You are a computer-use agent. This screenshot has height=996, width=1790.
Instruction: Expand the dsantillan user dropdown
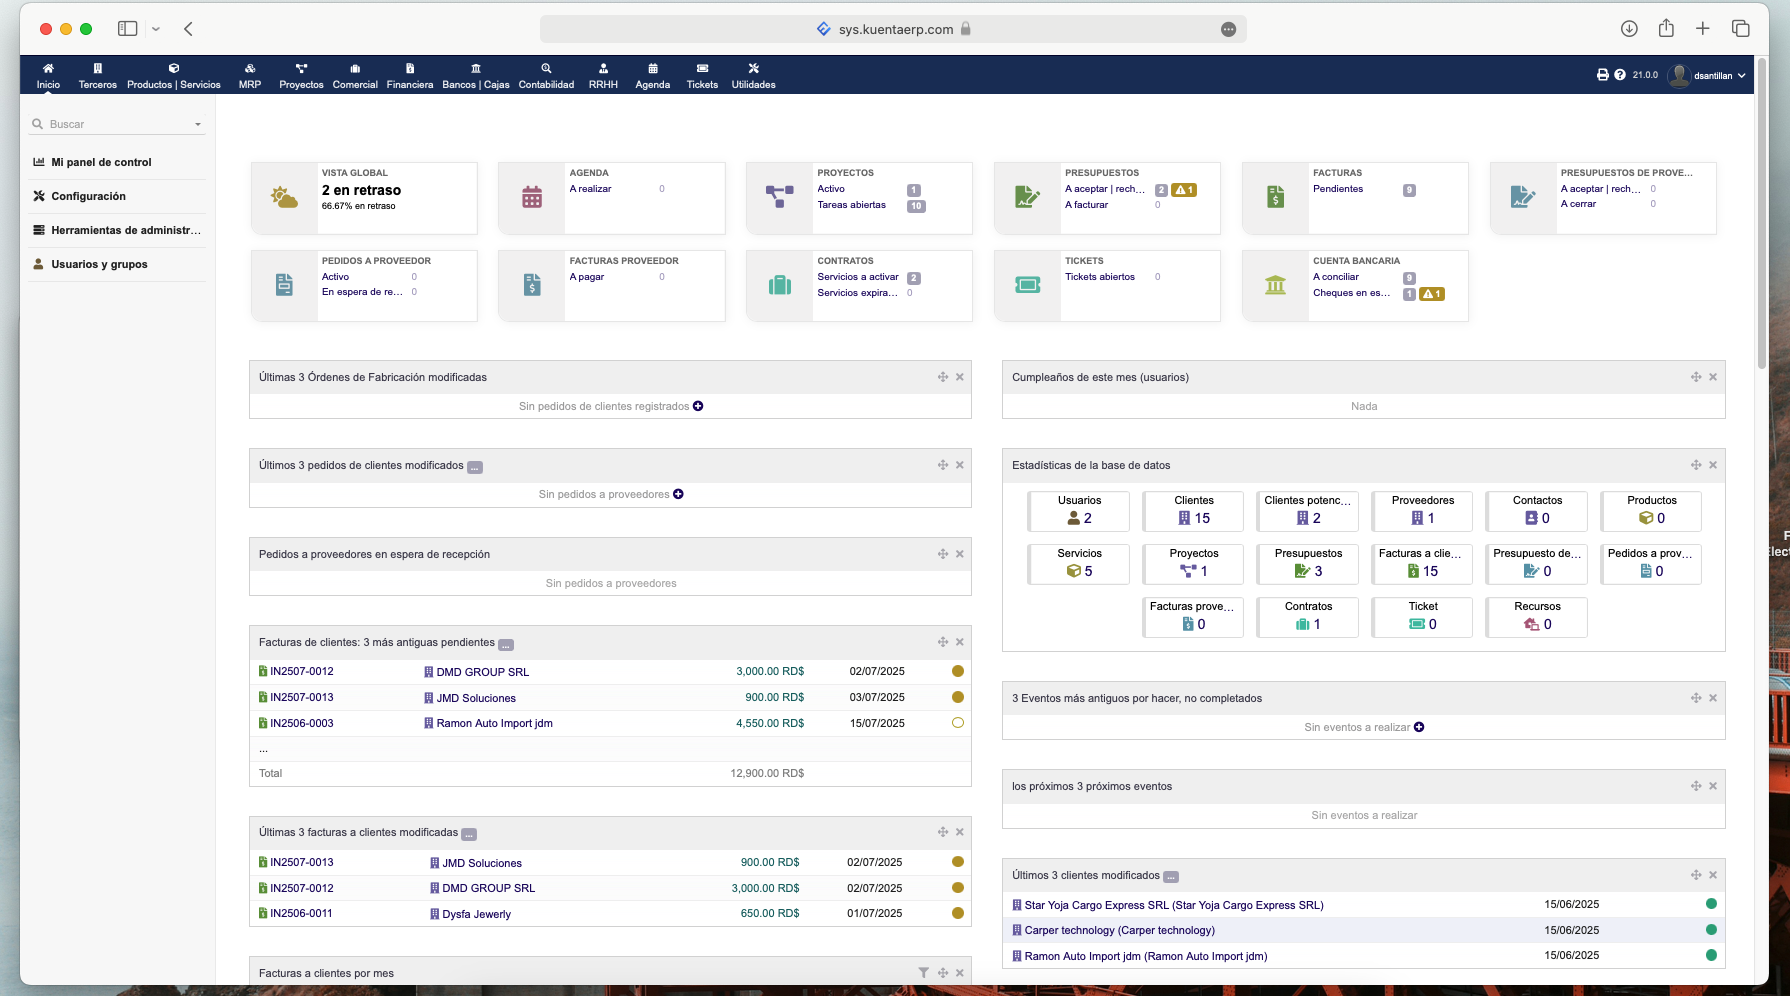(1741, 76)
